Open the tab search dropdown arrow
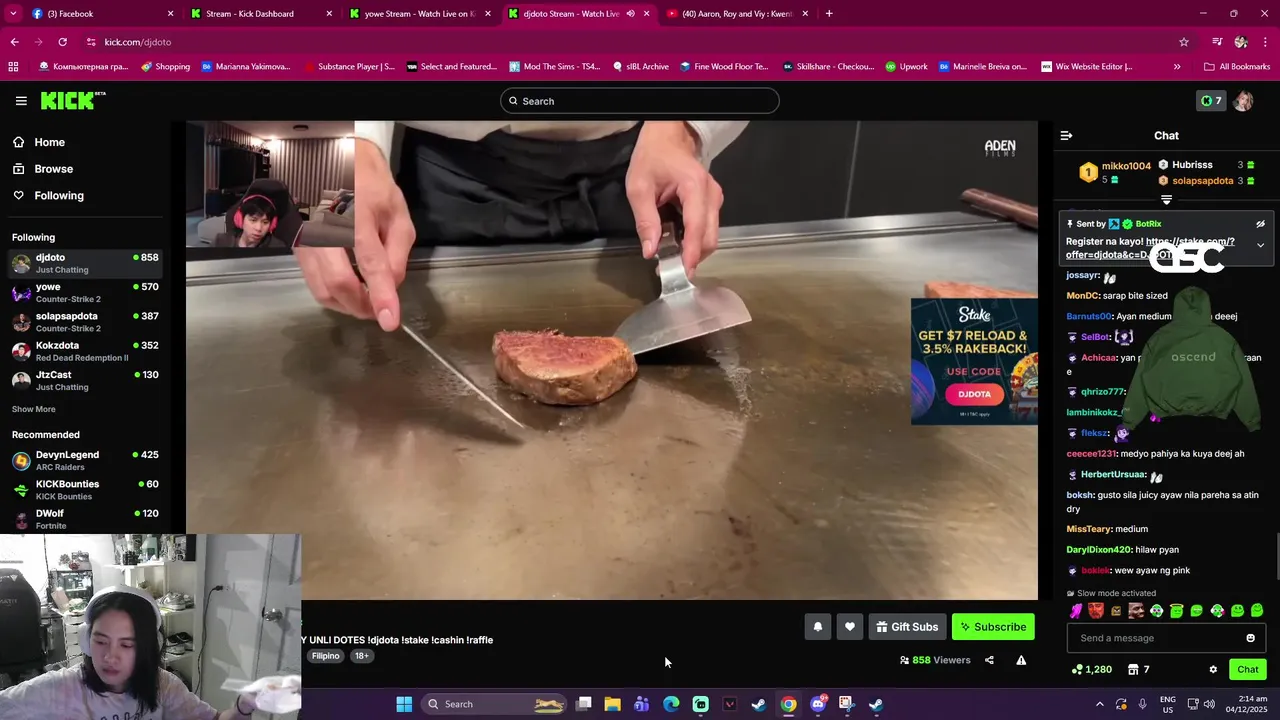This screenshot has height=720, width=1280. pos(13,14)
